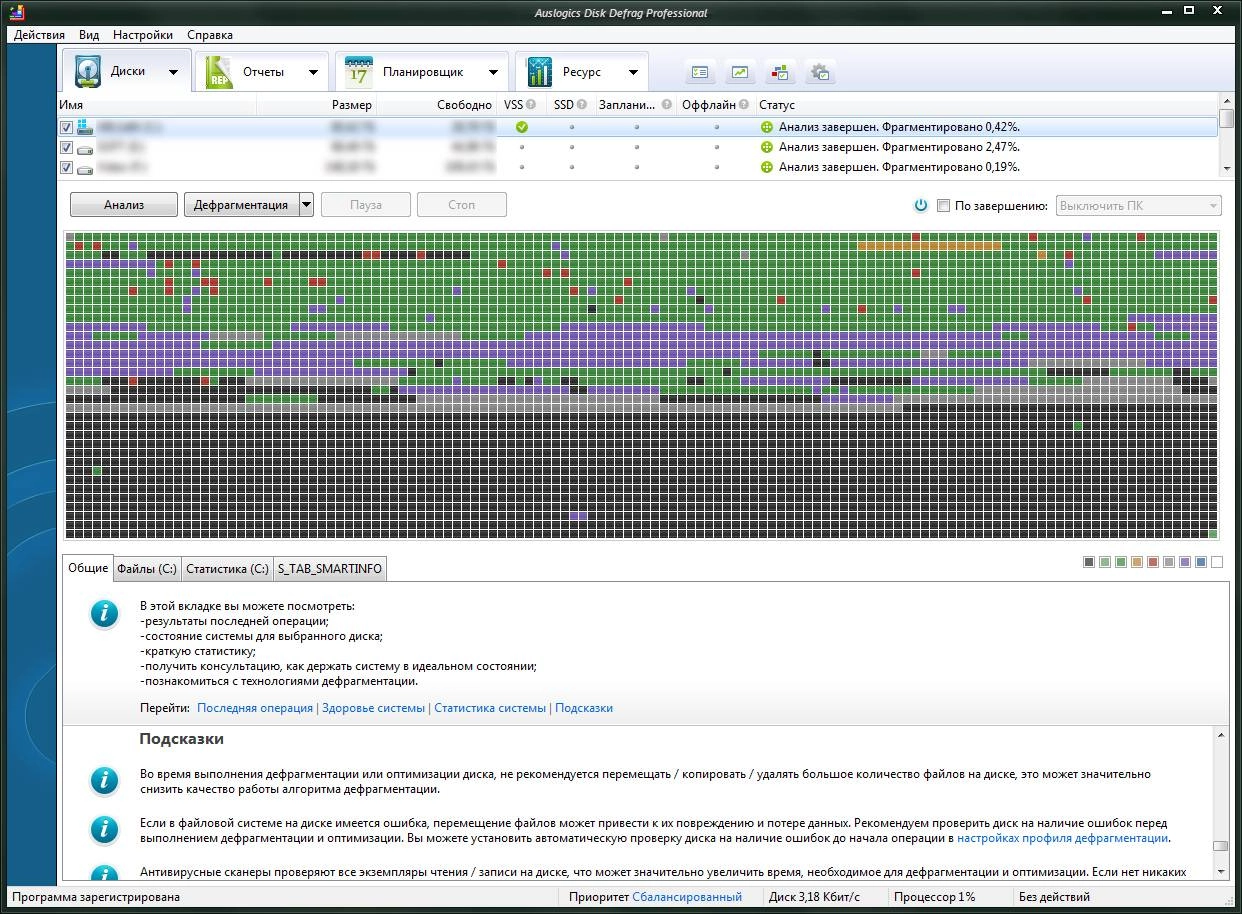Click the purple legend swatch

pyautogui.click(x=1185, y=562)
